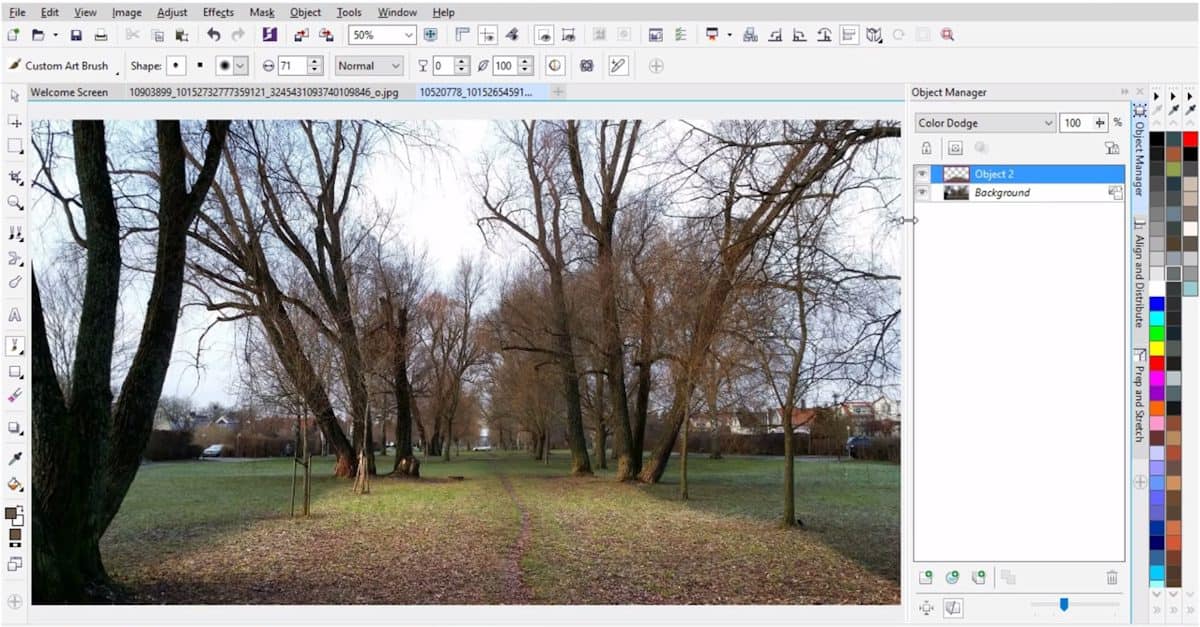Screen dimensions: 1200x627
Task: Toggle the lock transparency icon in Object Manager
Action: pyautogui.click(x=926, y=148)
